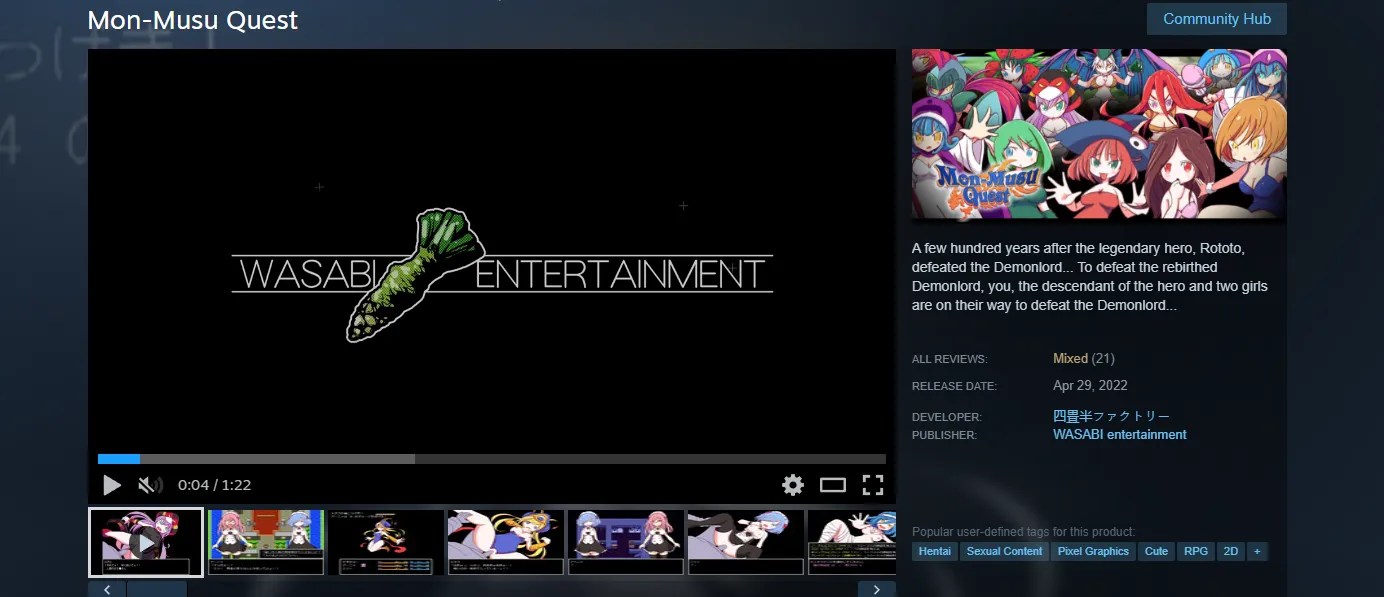This screenshot has width=1384, height=597.
Task: Select the sixth screenshot thumbnail
Action: click(x=746, y=542)
